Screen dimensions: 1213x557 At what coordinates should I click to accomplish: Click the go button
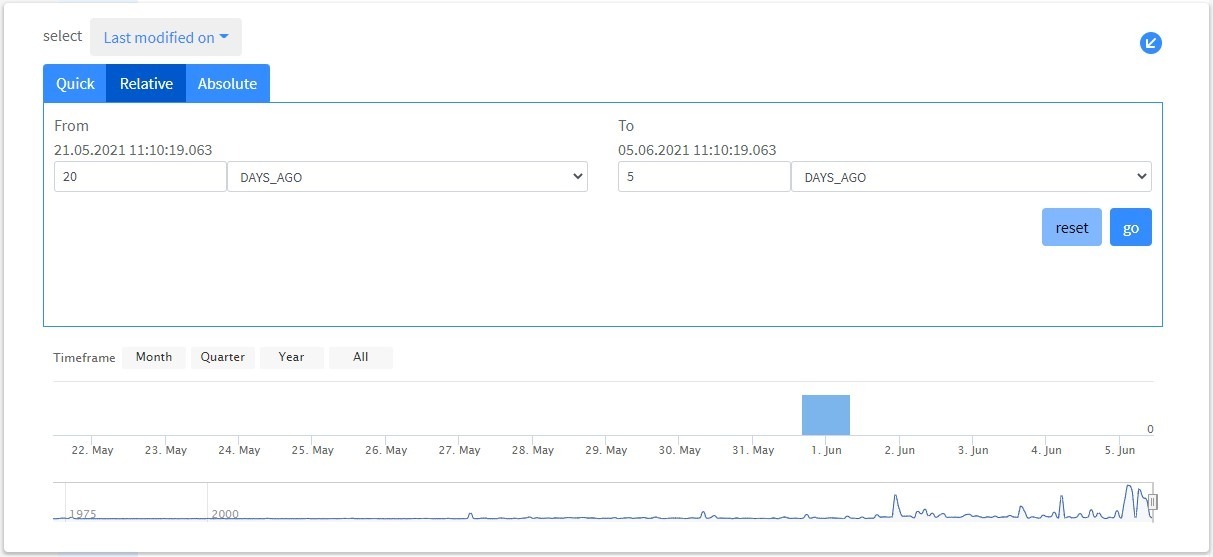pos(1131,227)
